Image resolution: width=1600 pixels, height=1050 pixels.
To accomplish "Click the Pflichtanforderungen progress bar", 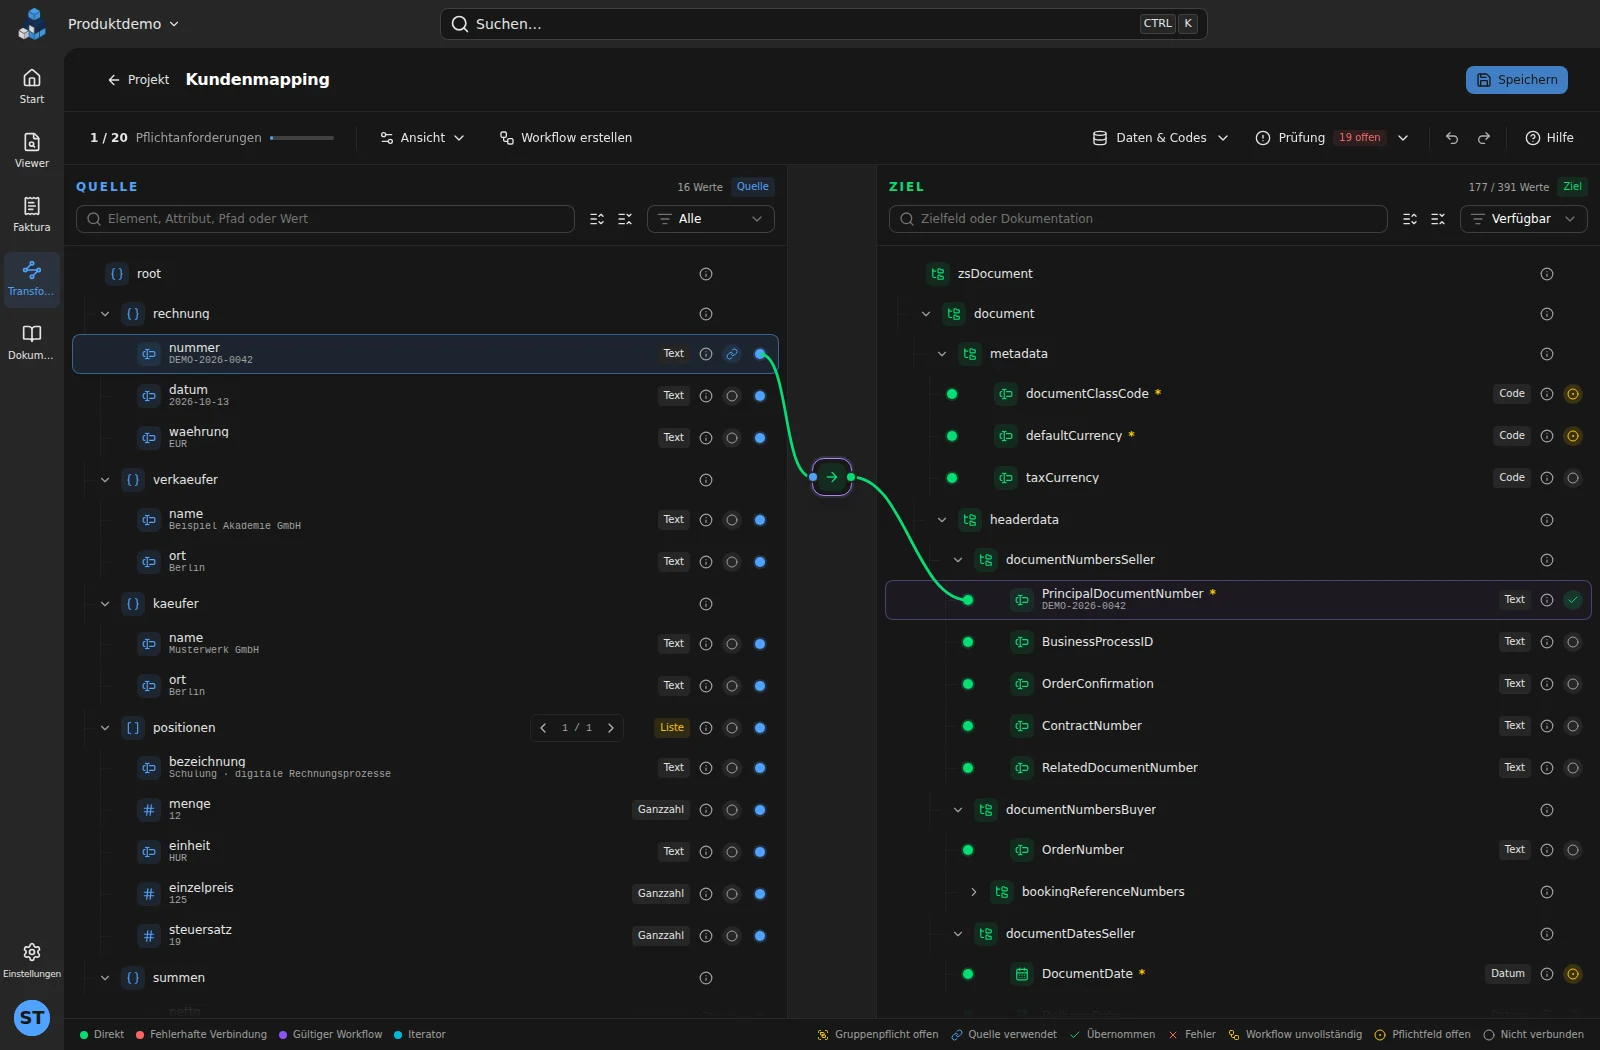I will [x=302, y=138].
